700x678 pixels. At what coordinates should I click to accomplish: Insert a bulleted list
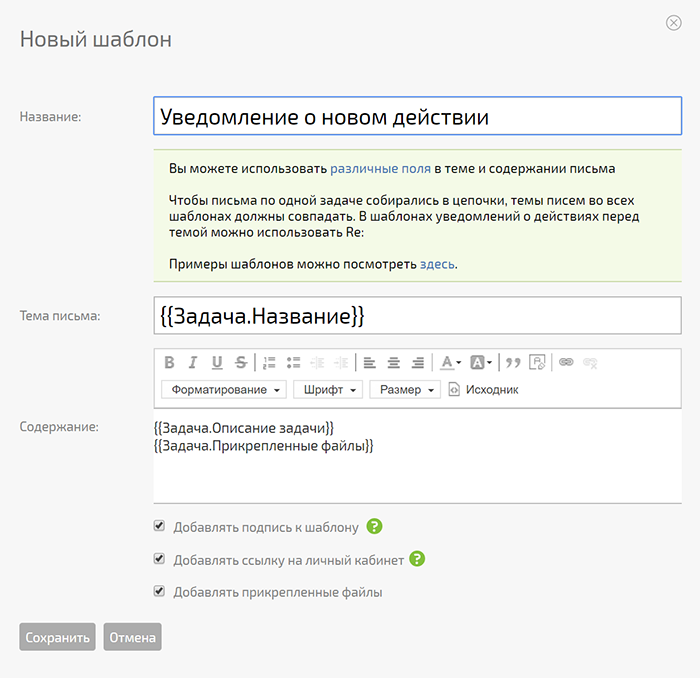294,362
